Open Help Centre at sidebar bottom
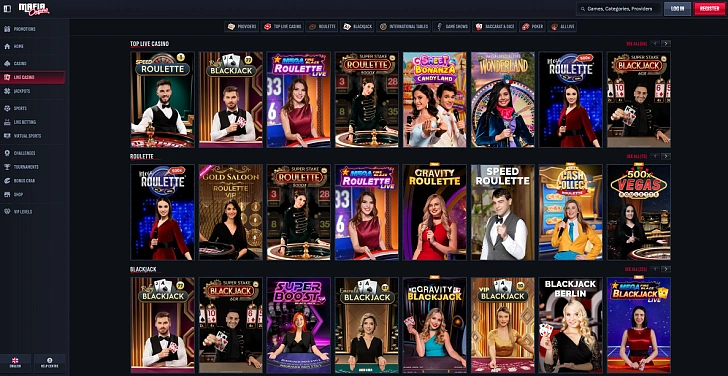The width and height of the screenshot is (728, 376). tap(50, 363)
